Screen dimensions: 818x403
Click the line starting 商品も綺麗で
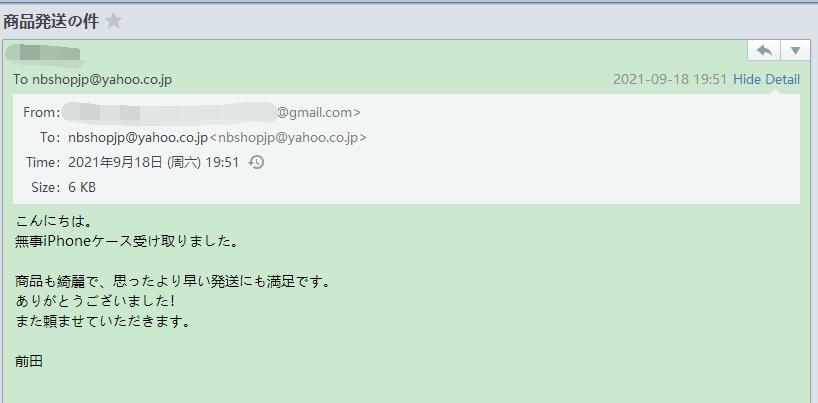[173, 282]
